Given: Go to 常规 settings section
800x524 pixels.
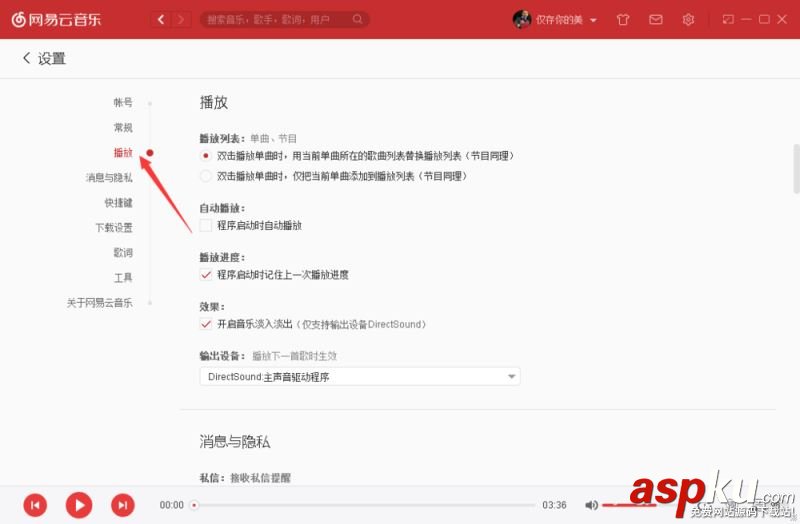Looking at the screenshot, I should point(122,128).
